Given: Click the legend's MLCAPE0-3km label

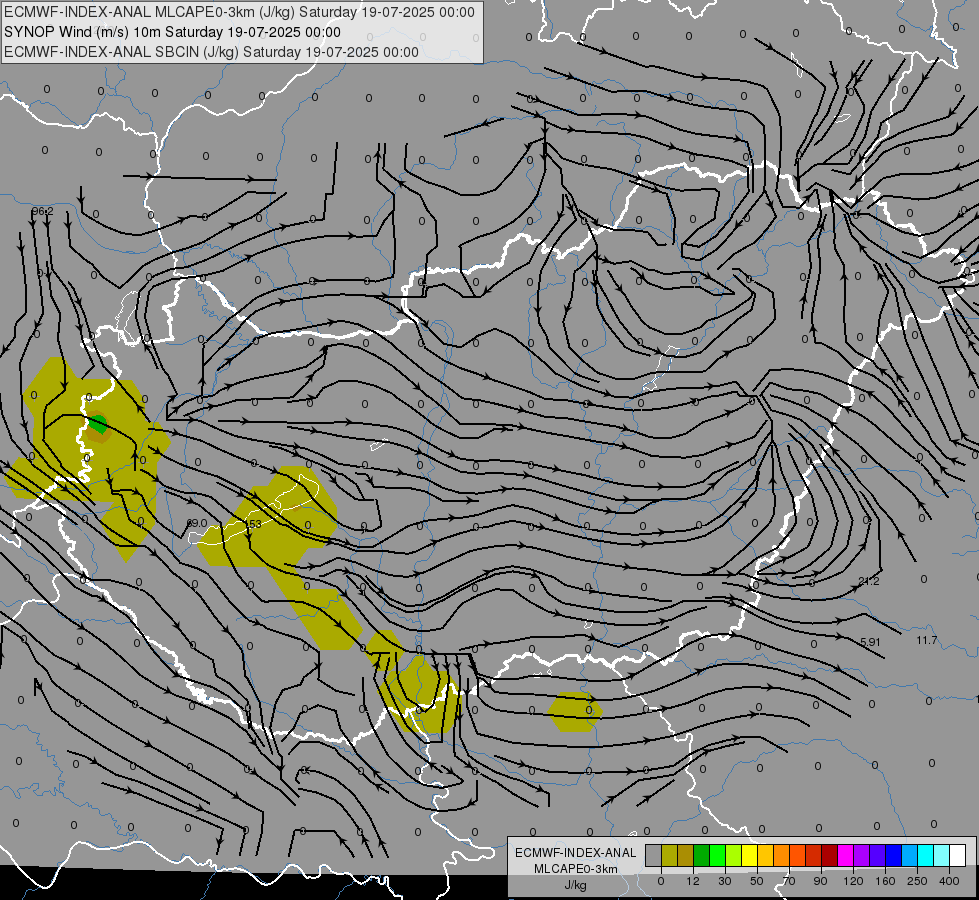Looking at the screenshot, I should (x=576, y=869).
